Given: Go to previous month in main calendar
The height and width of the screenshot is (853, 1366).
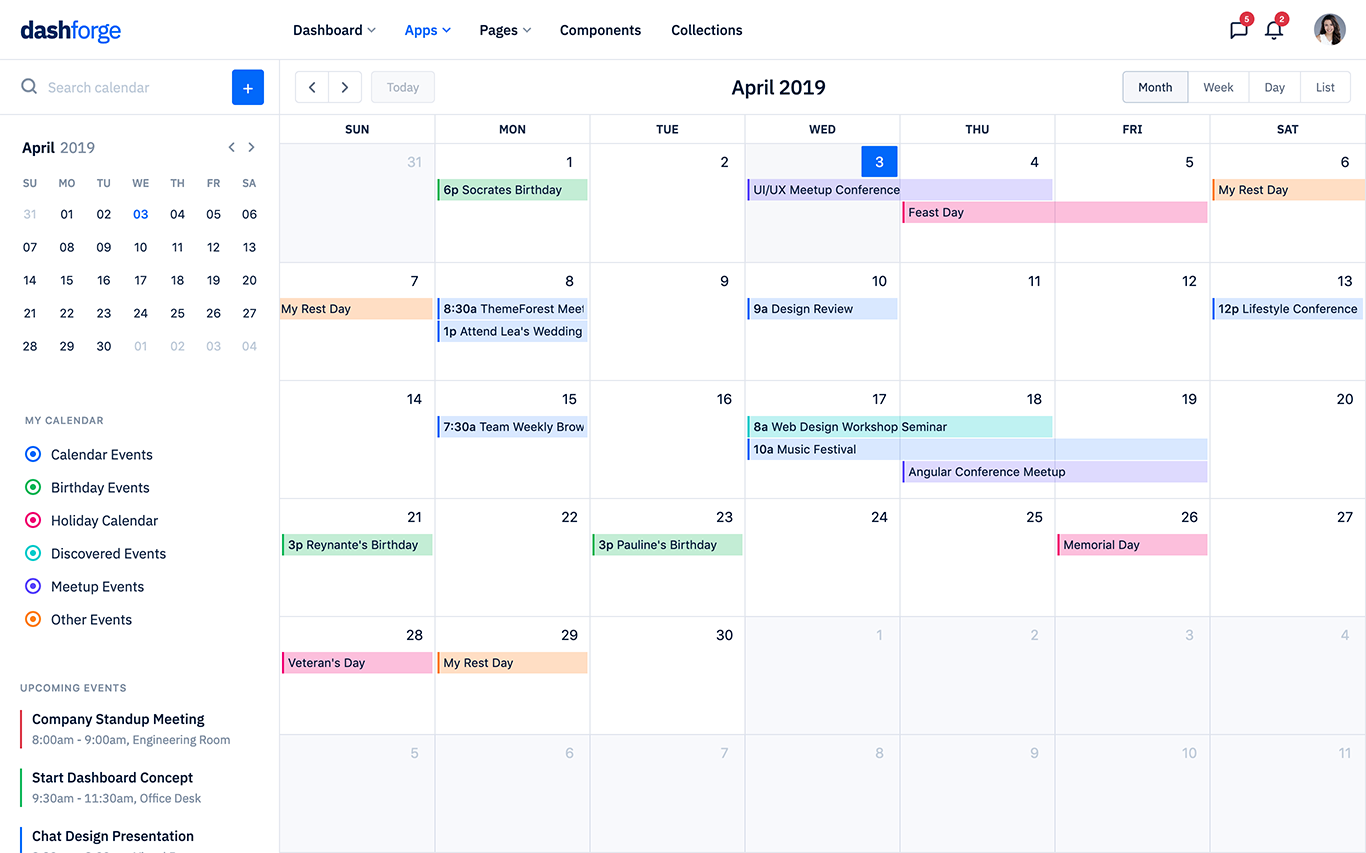Looking at the screenshot, I should pos(312,87).
